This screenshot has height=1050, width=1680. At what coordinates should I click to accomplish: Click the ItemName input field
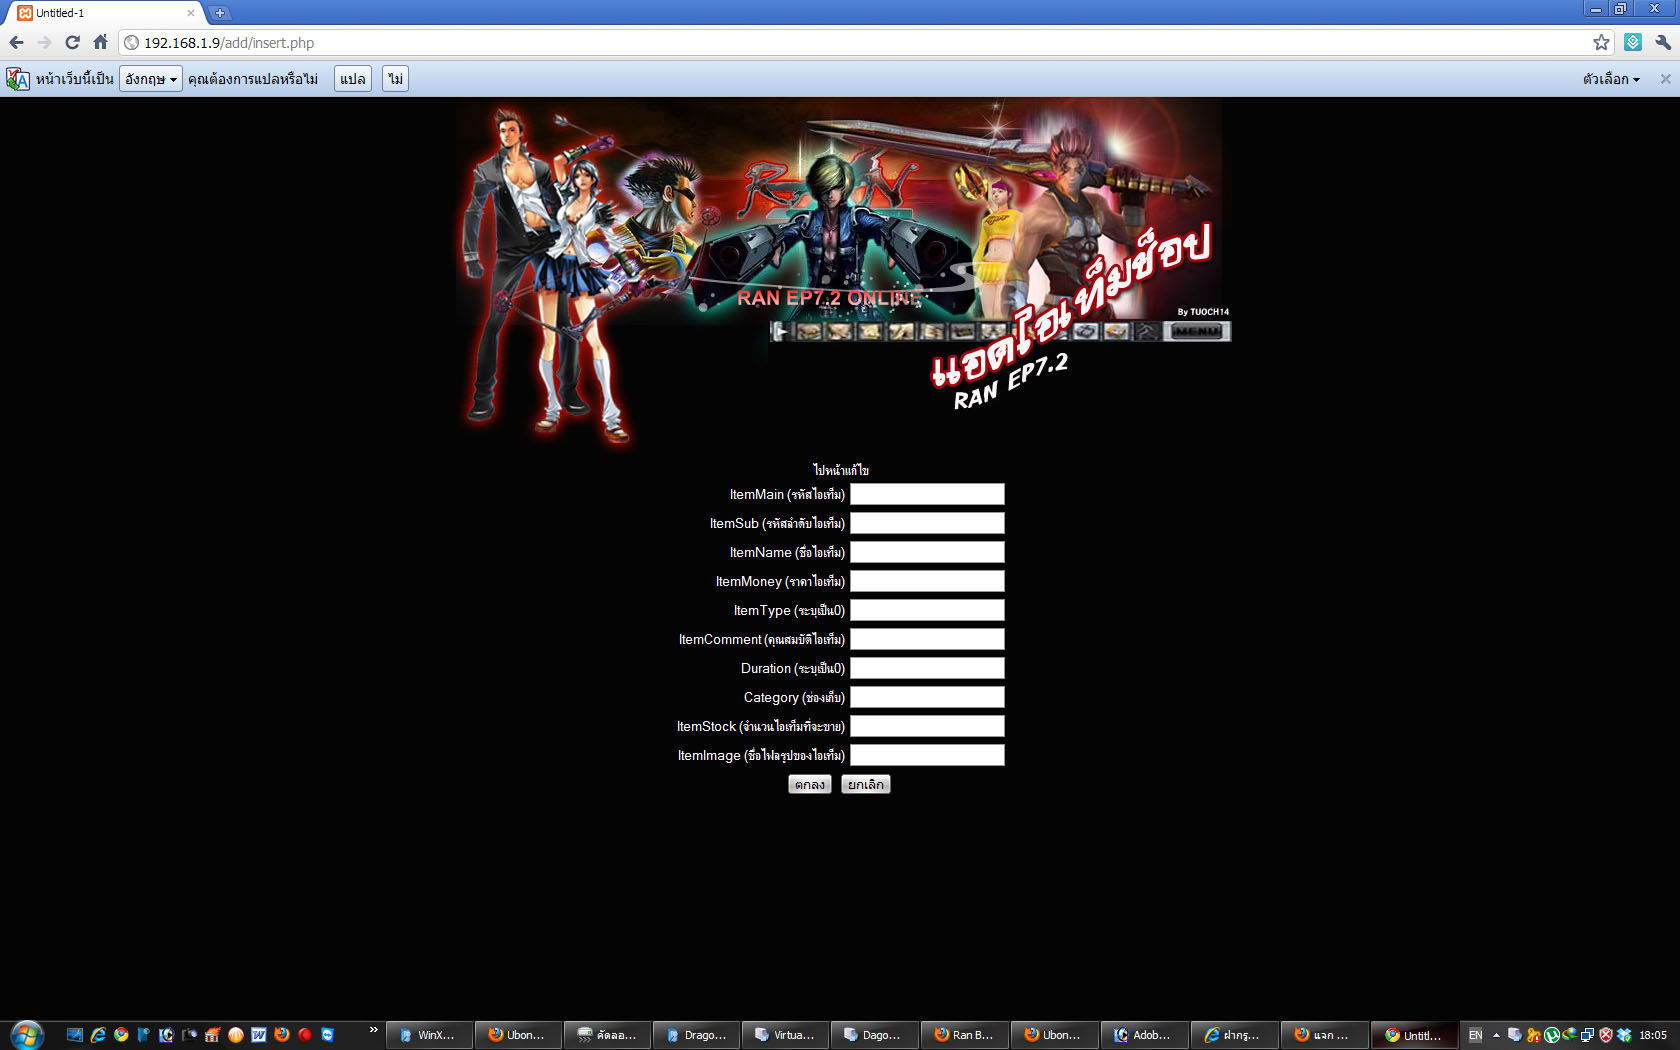point(927,552)
